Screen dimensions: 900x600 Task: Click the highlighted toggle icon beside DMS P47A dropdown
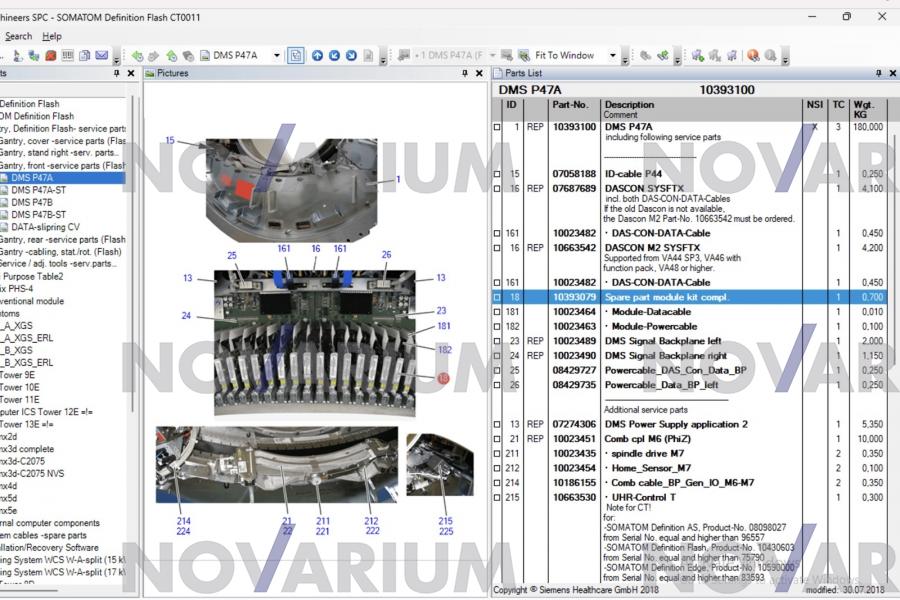coord(296,56)
